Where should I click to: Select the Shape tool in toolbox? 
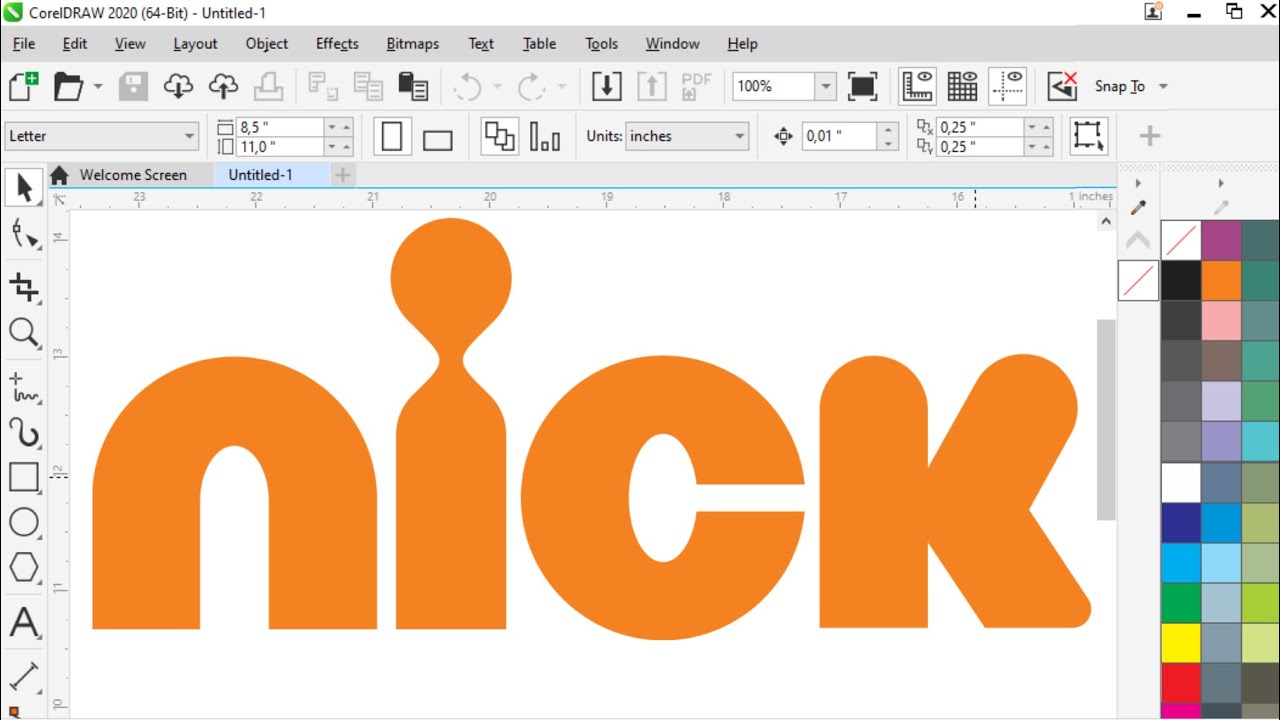(24, 236)
